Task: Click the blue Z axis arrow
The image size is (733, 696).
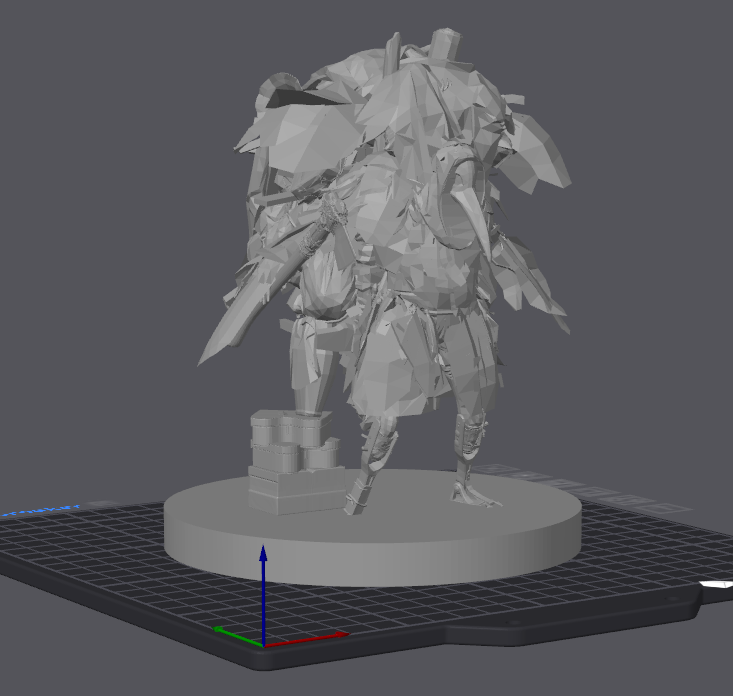Action: [263, 594]
